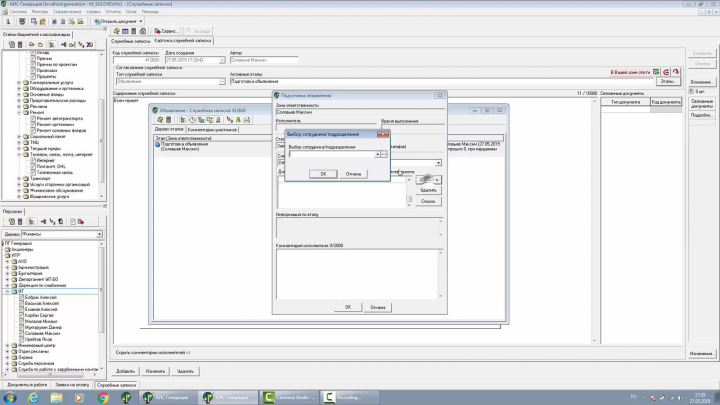
Task: Open Internet Explorer from the taskbar
Action: point(33,397)
